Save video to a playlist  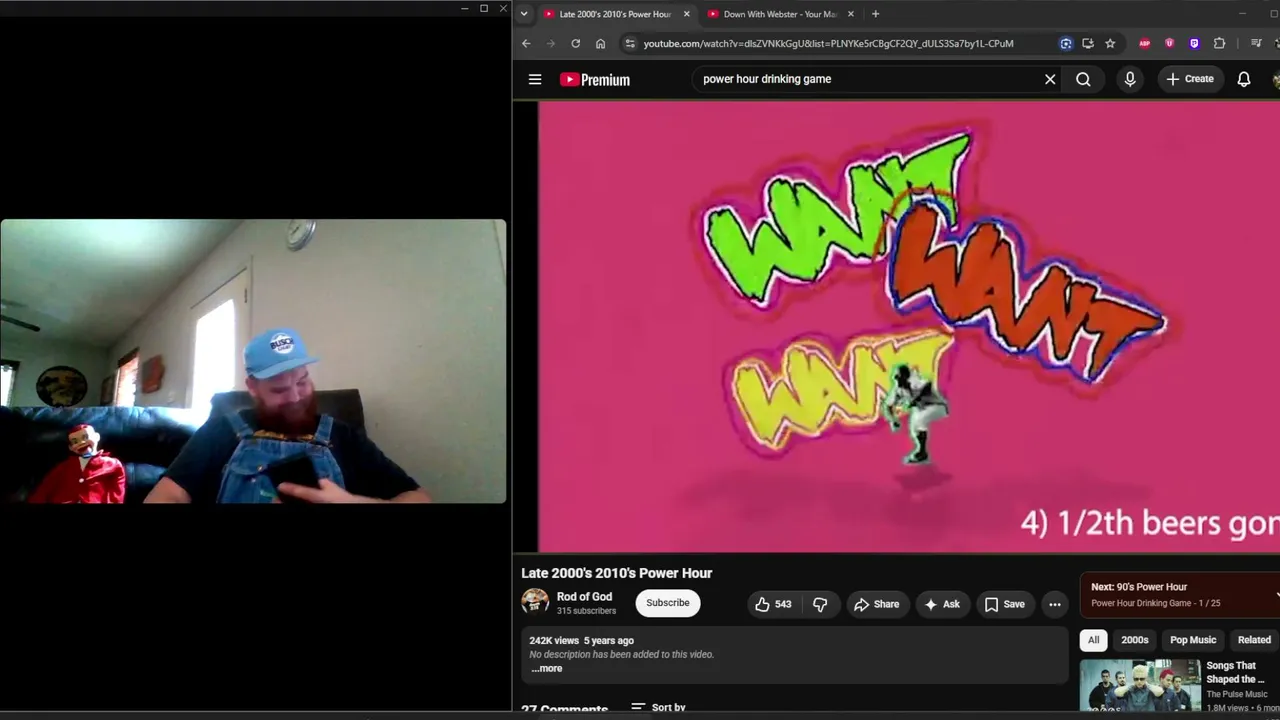point(1005,604)
